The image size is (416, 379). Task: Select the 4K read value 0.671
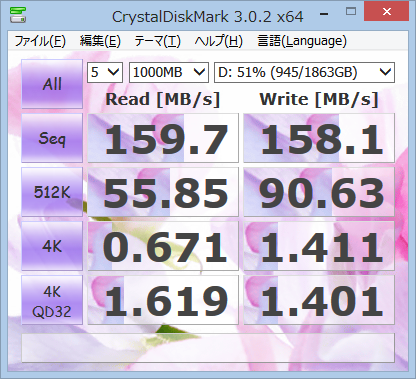(163, 246)
